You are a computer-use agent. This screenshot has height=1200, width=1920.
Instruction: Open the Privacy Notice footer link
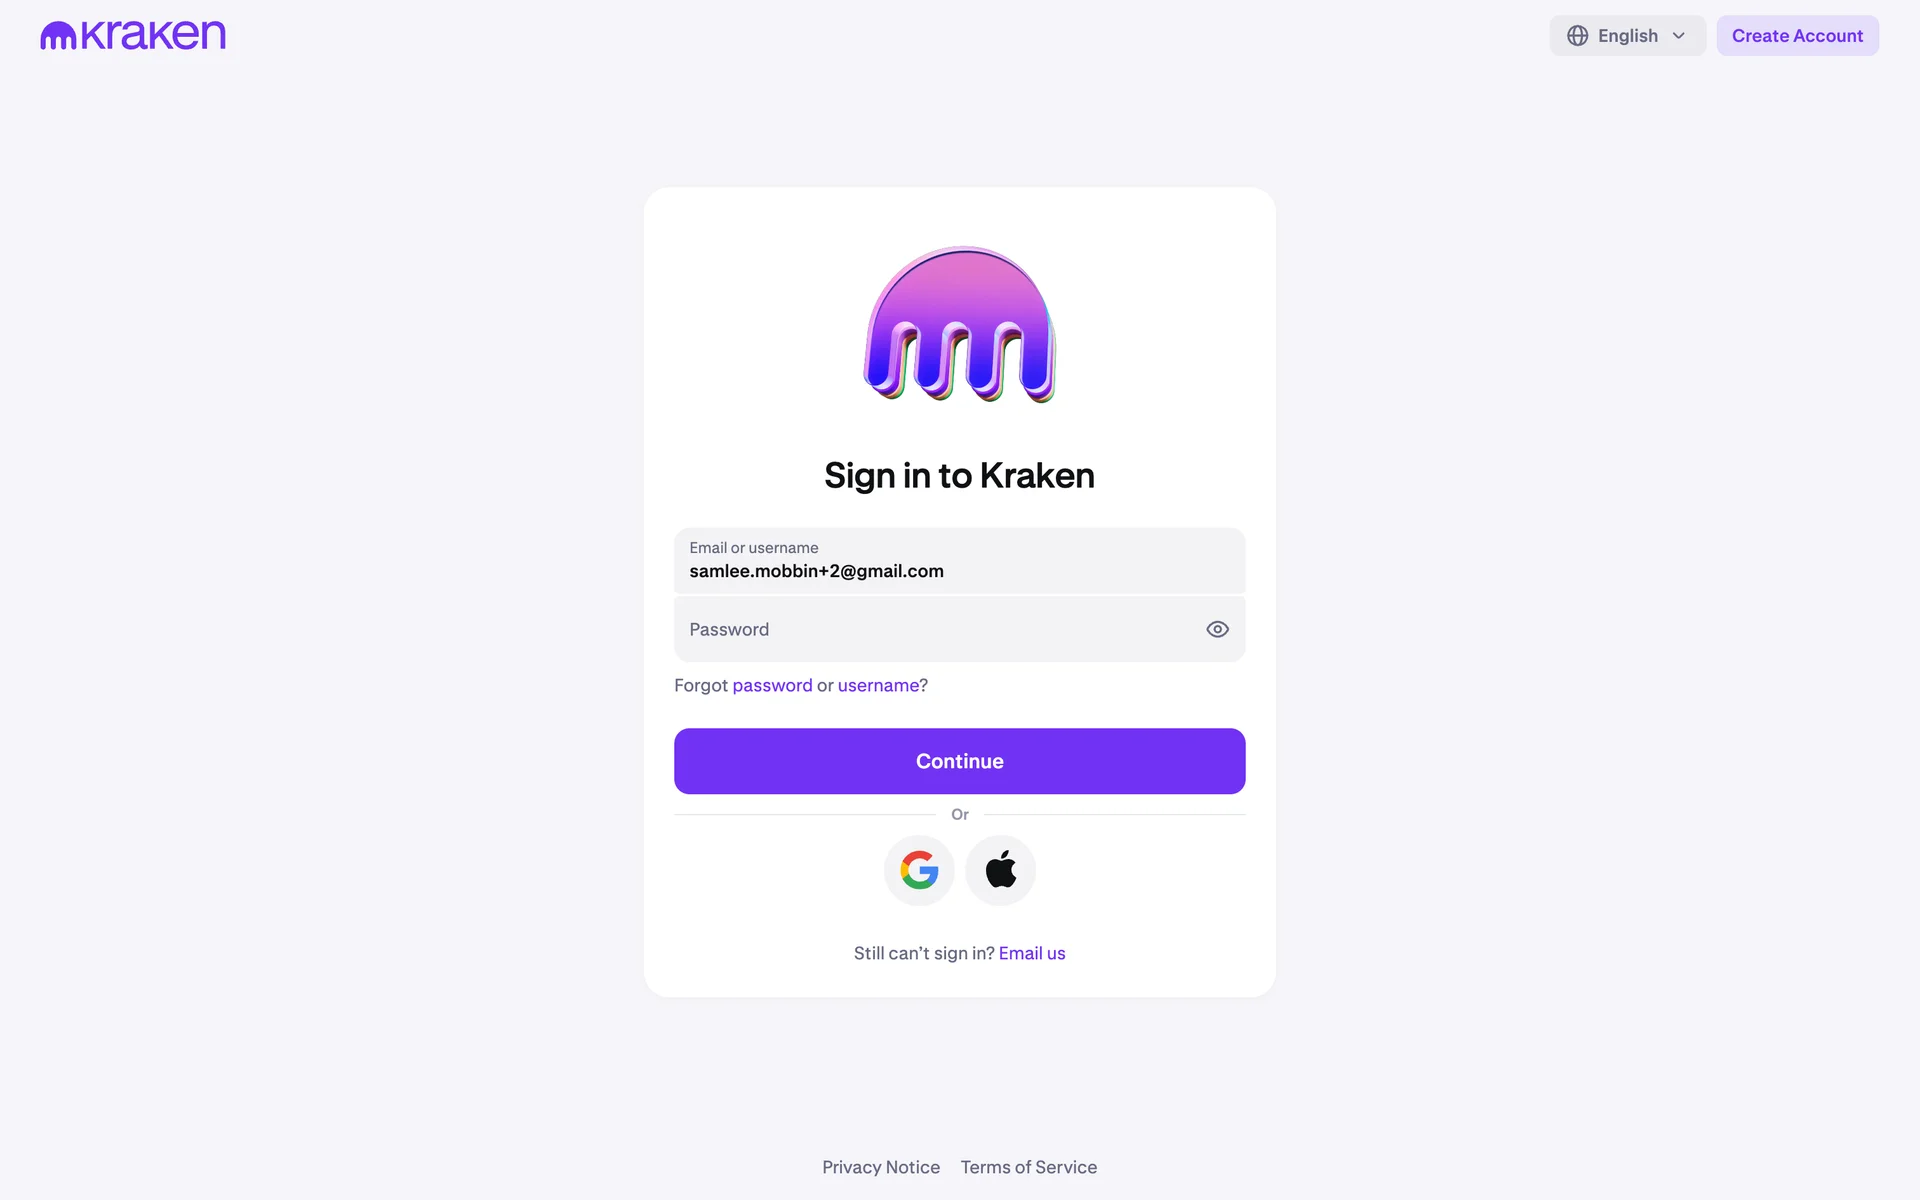[x=881, y=1167]
